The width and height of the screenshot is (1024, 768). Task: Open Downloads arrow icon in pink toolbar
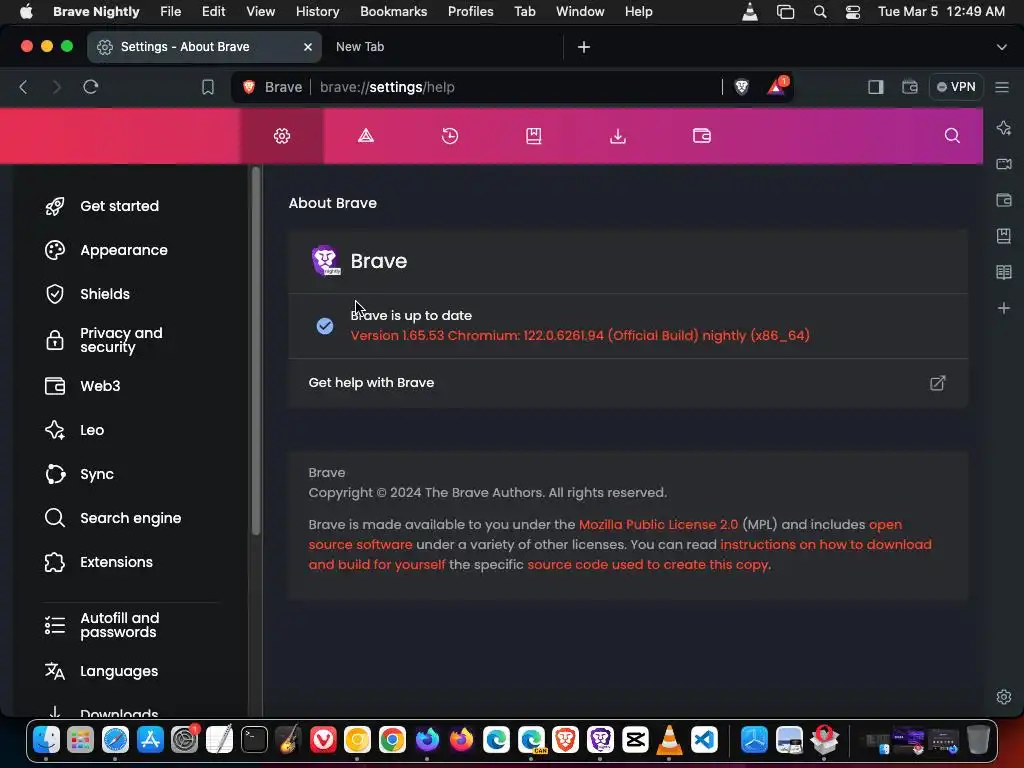(618, 136)
